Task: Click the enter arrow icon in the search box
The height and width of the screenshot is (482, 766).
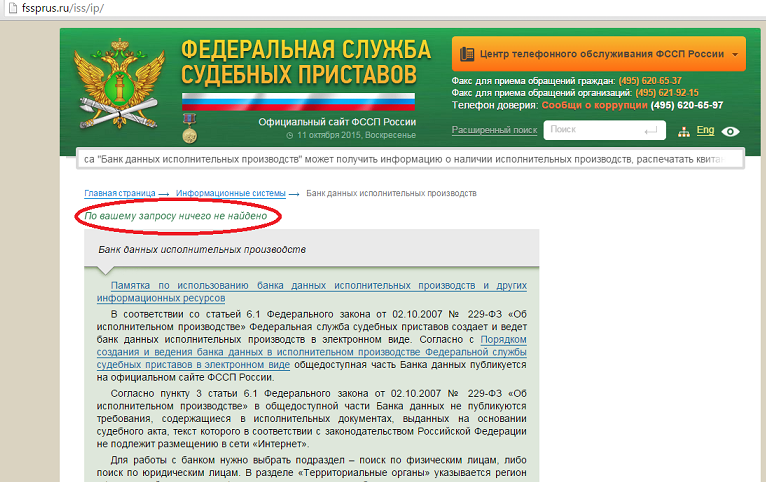Action: pos(651,130)
